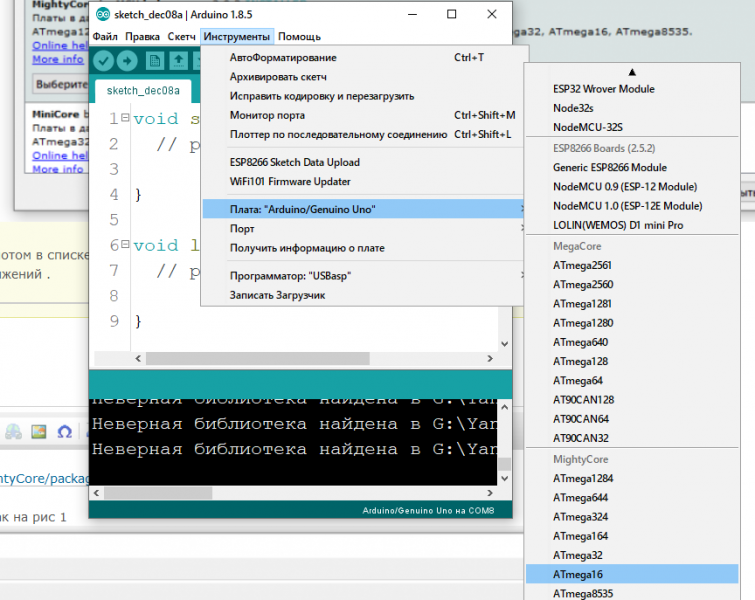Select the sketch_dec08a tab

point(143,91)
